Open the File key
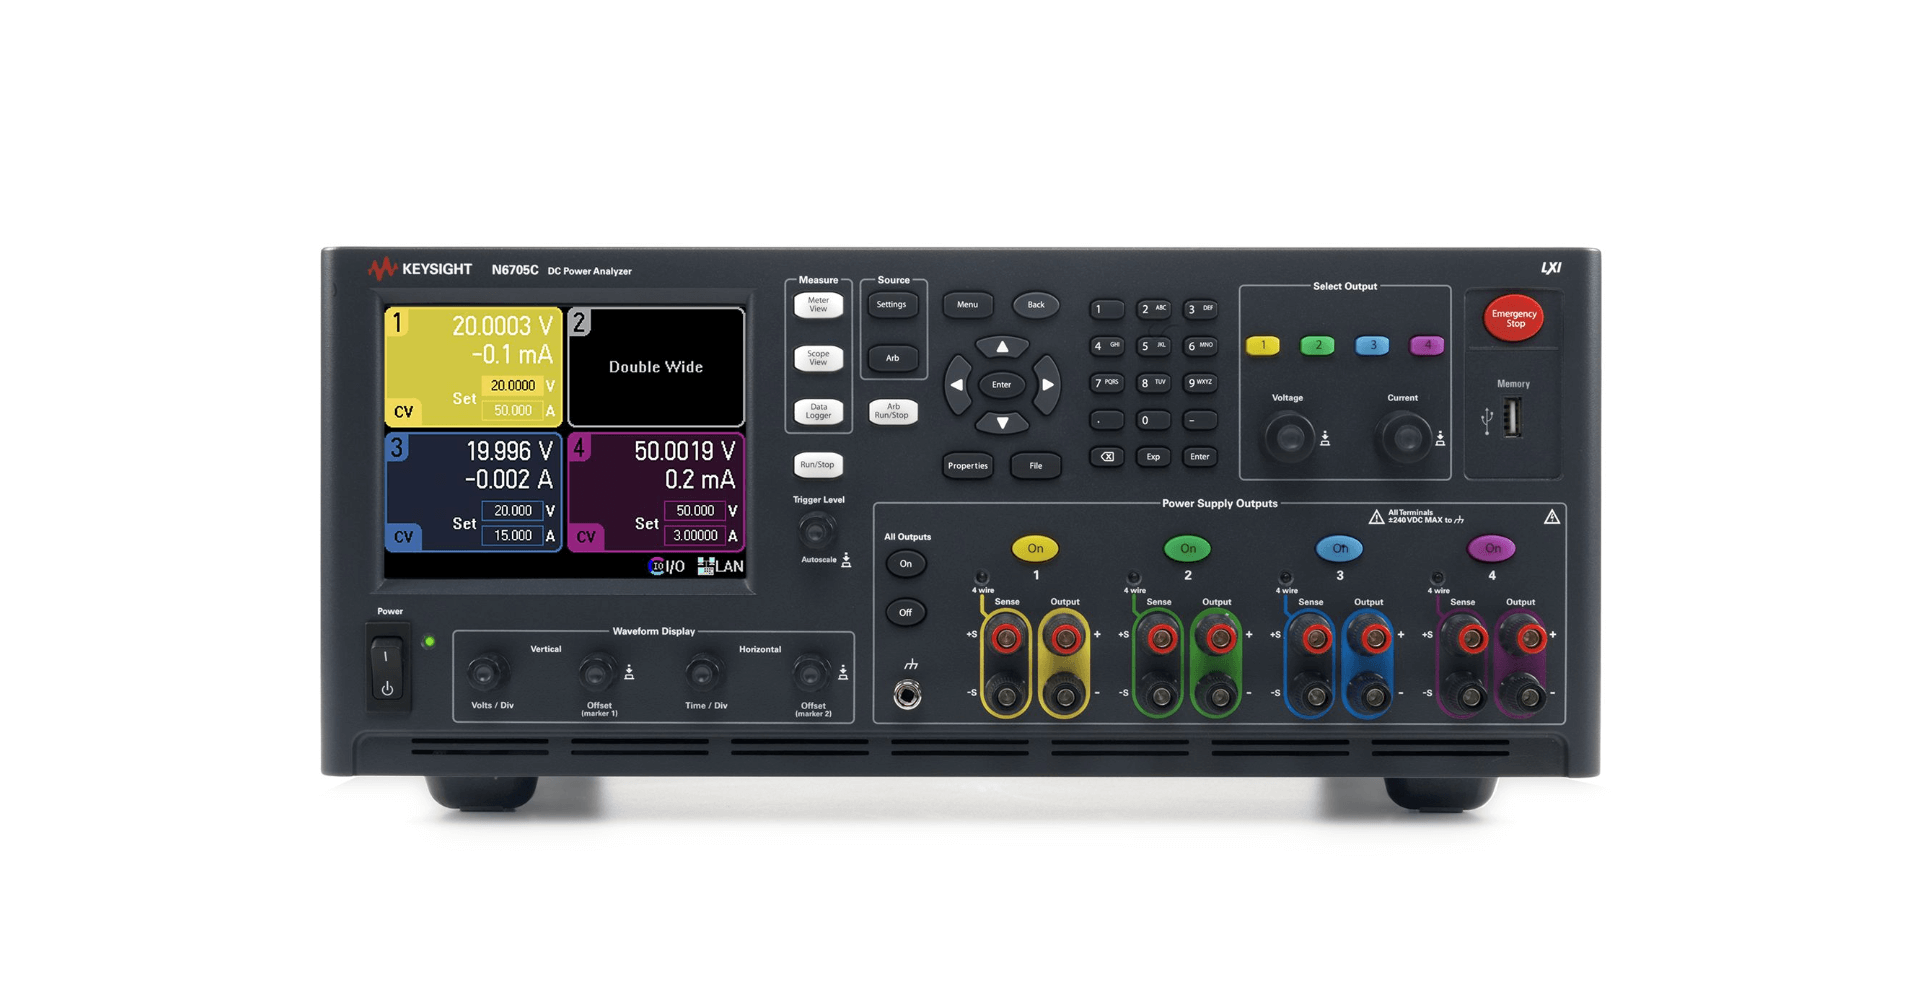 1036,466
